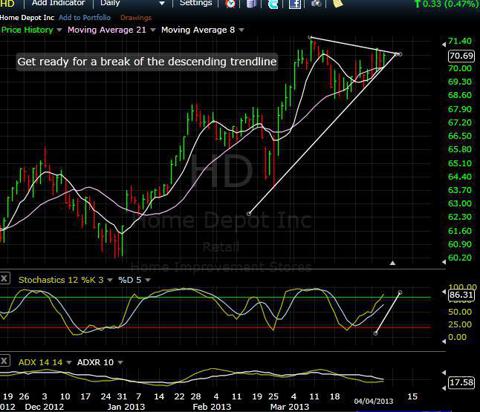Click the yellow note icon
Screen dimensions: 480x412
(338, 4)
